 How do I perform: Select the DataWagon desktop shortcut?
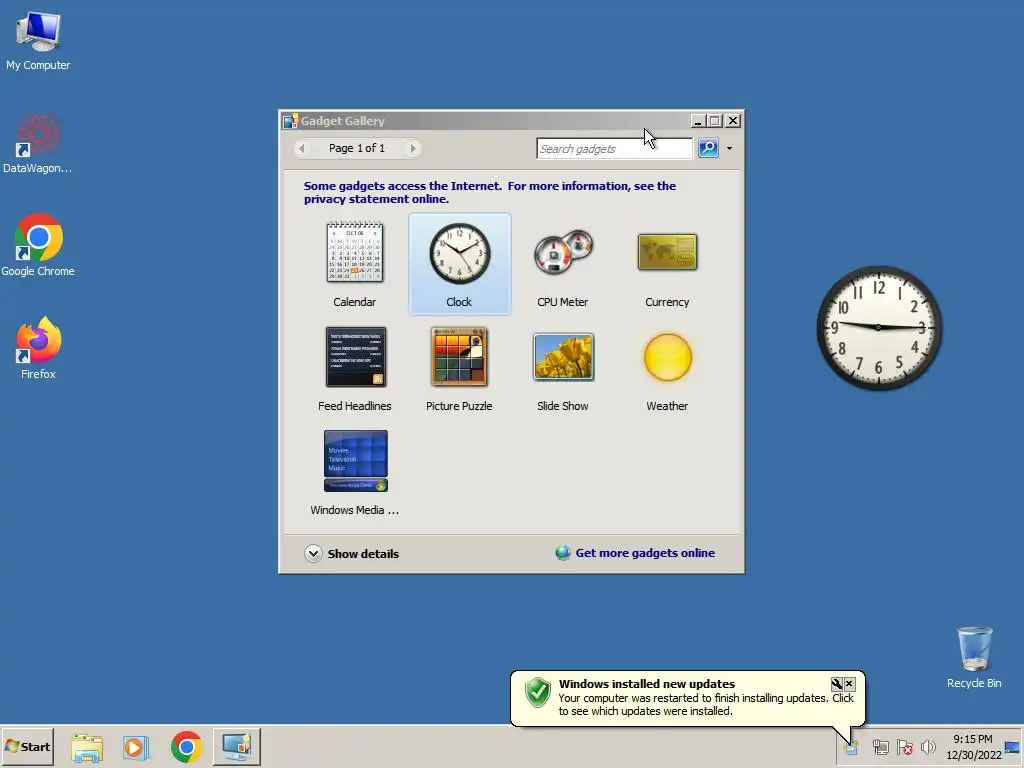pyautogui.click(x=38, y=144)
